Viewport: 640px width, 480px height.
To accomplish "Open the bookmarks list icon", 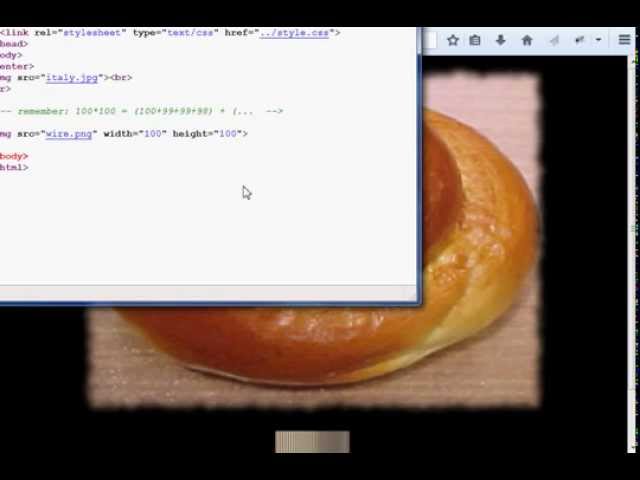I will pos(475,40).
